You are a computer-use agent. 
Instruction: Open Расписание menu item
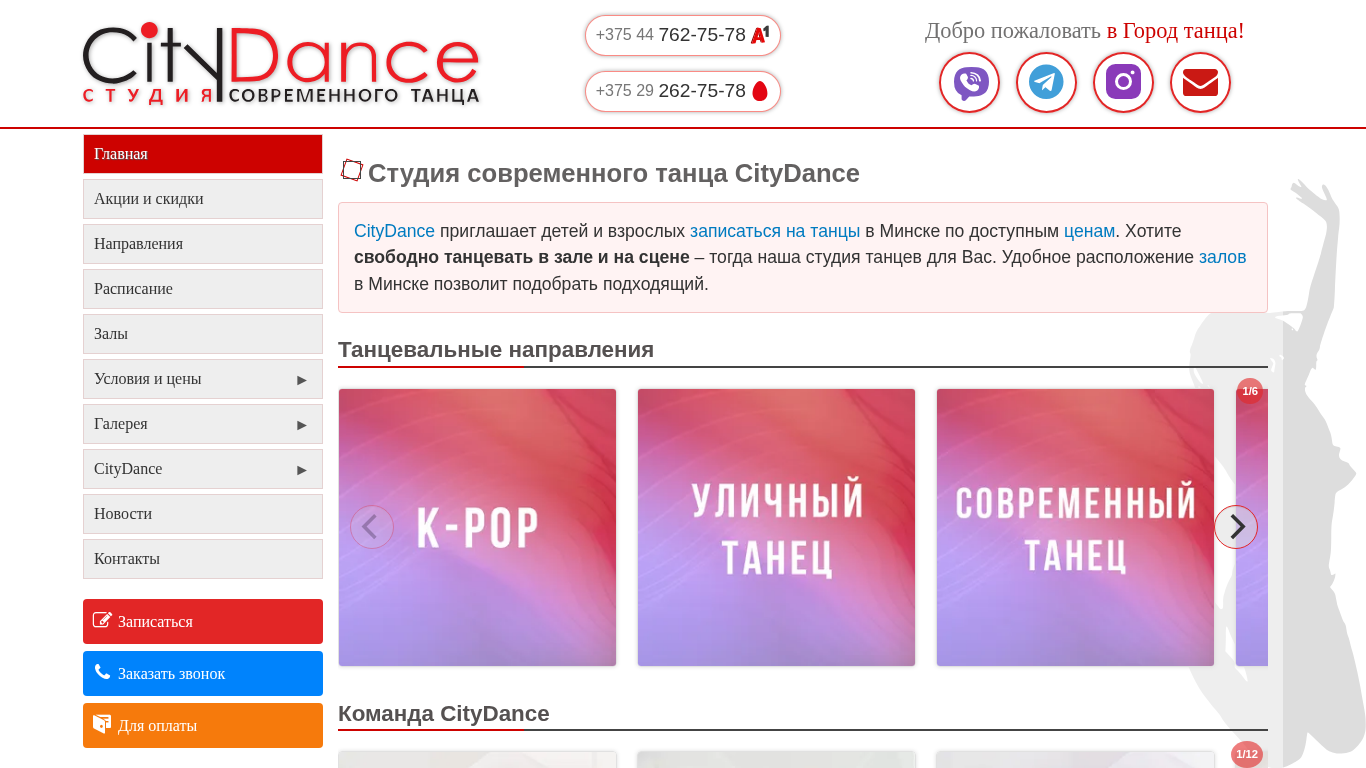pos(203,289)
